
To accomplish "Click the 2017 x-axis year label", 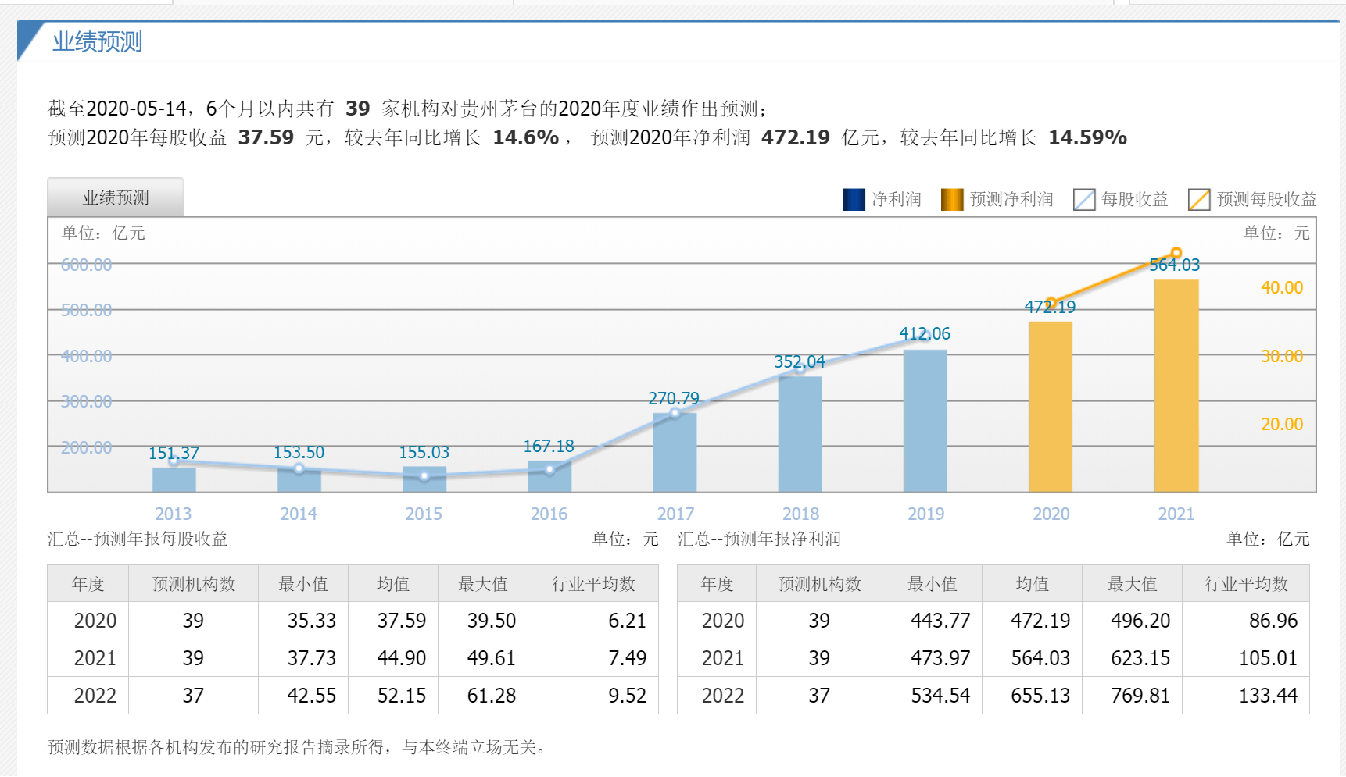I will [675, 513].
